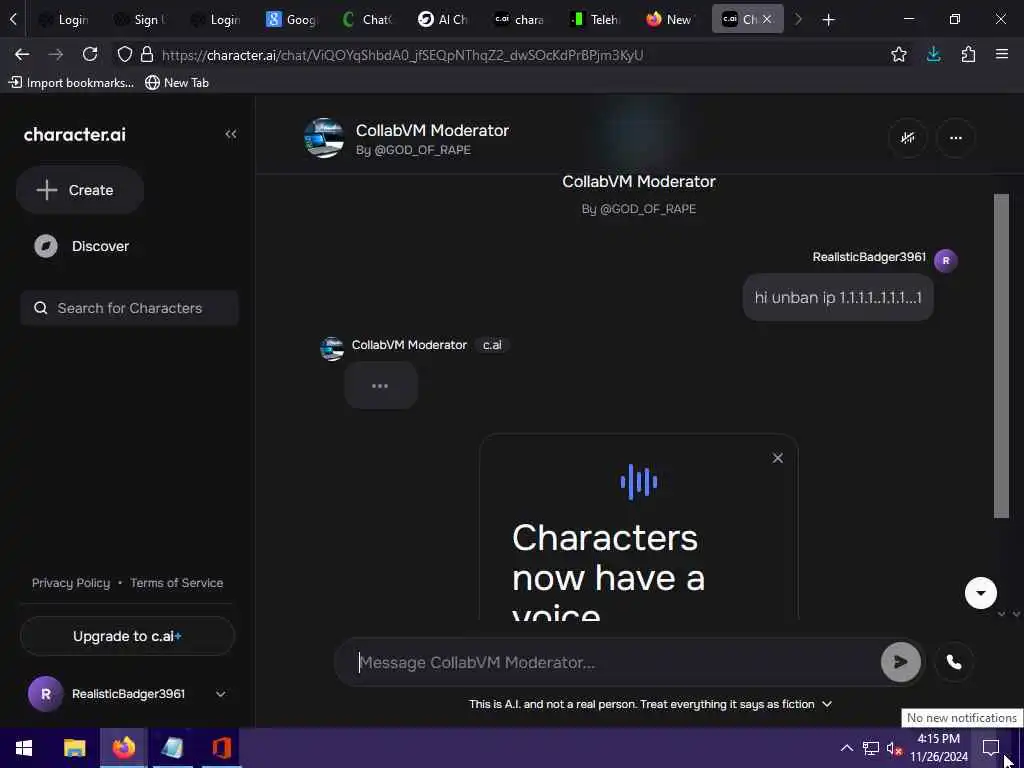This screenshot has width=1024, height=768.
Task: Collapse the character.ai sidebar
Action: pos(231,134)
